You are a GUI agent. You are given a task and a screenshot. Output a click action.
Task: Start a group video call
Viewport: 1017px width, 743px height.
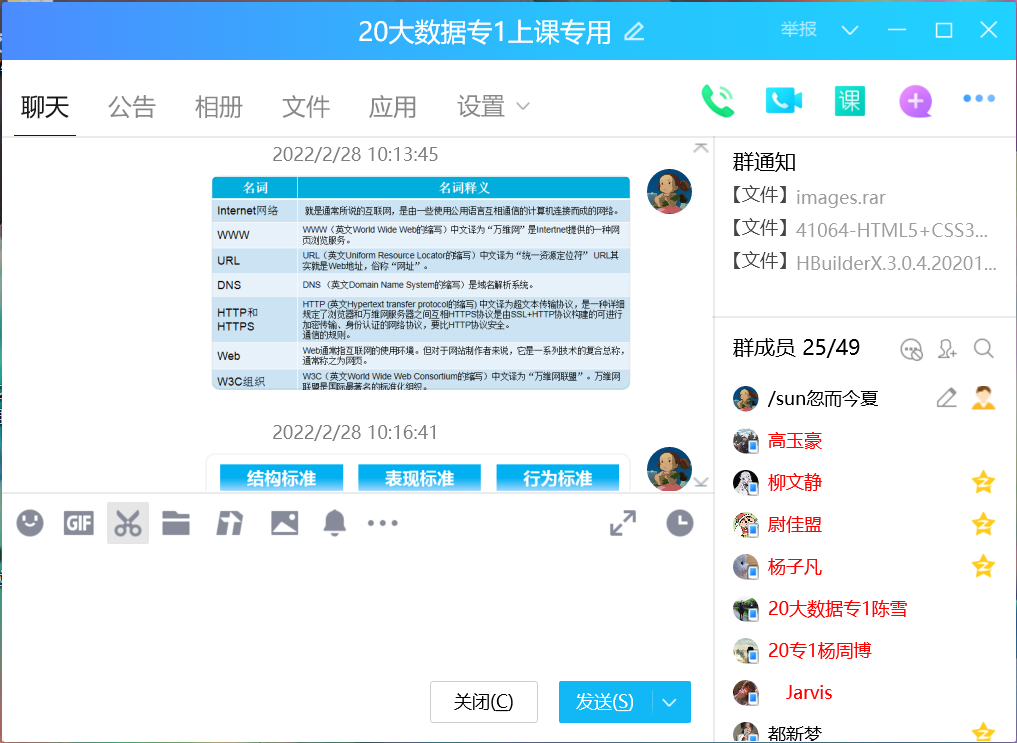(784, 101)
